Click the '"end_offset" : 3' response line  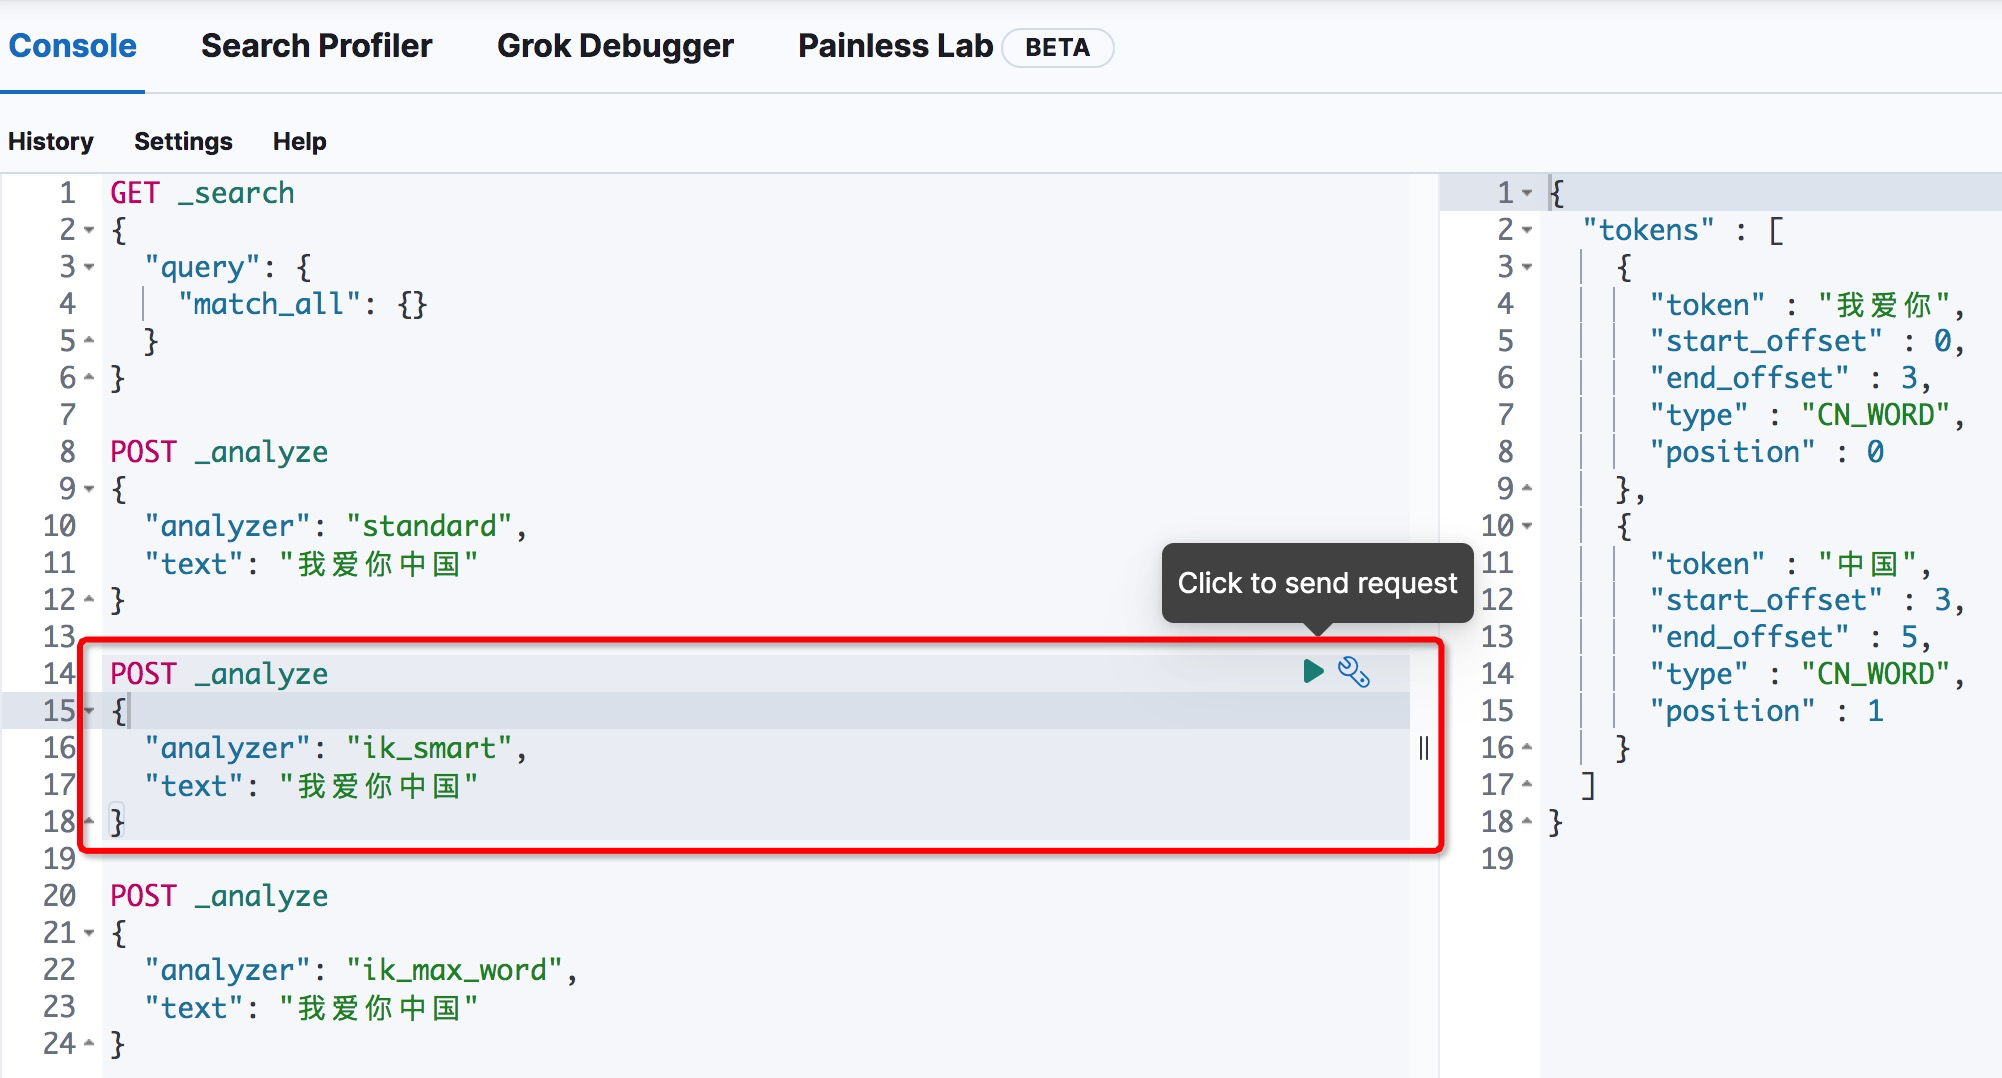[1790, 378]
